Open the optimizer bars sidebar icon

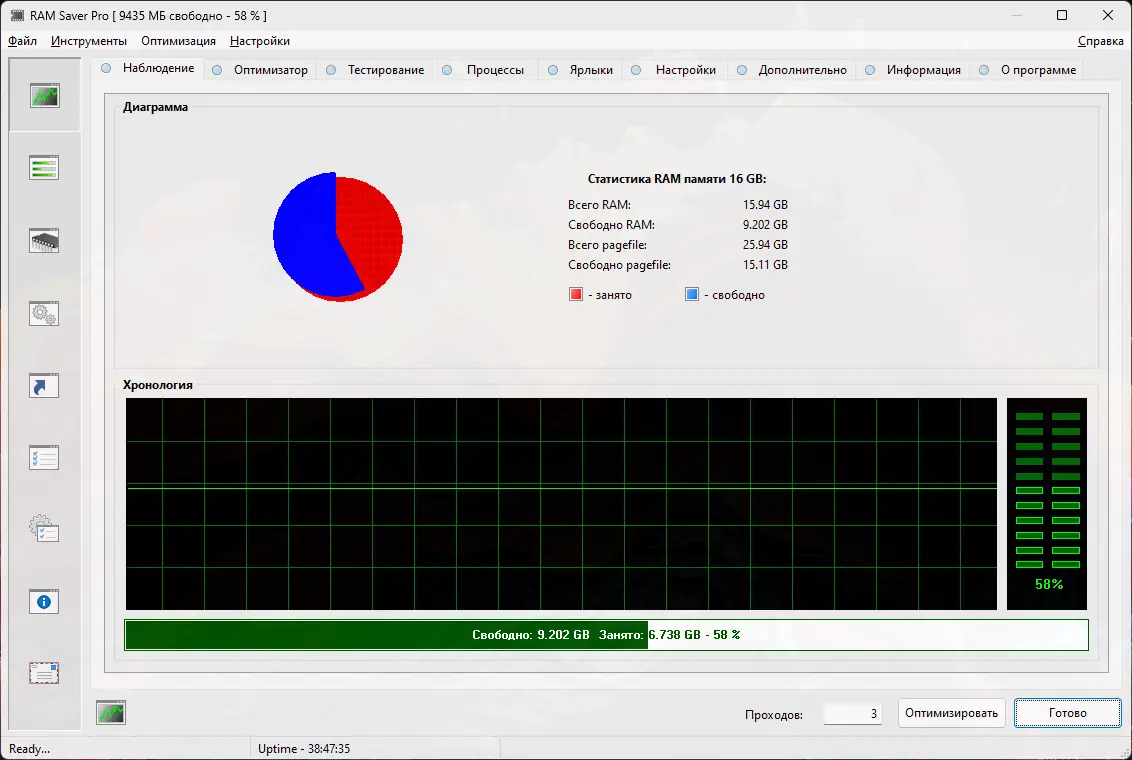click(44, 168)
